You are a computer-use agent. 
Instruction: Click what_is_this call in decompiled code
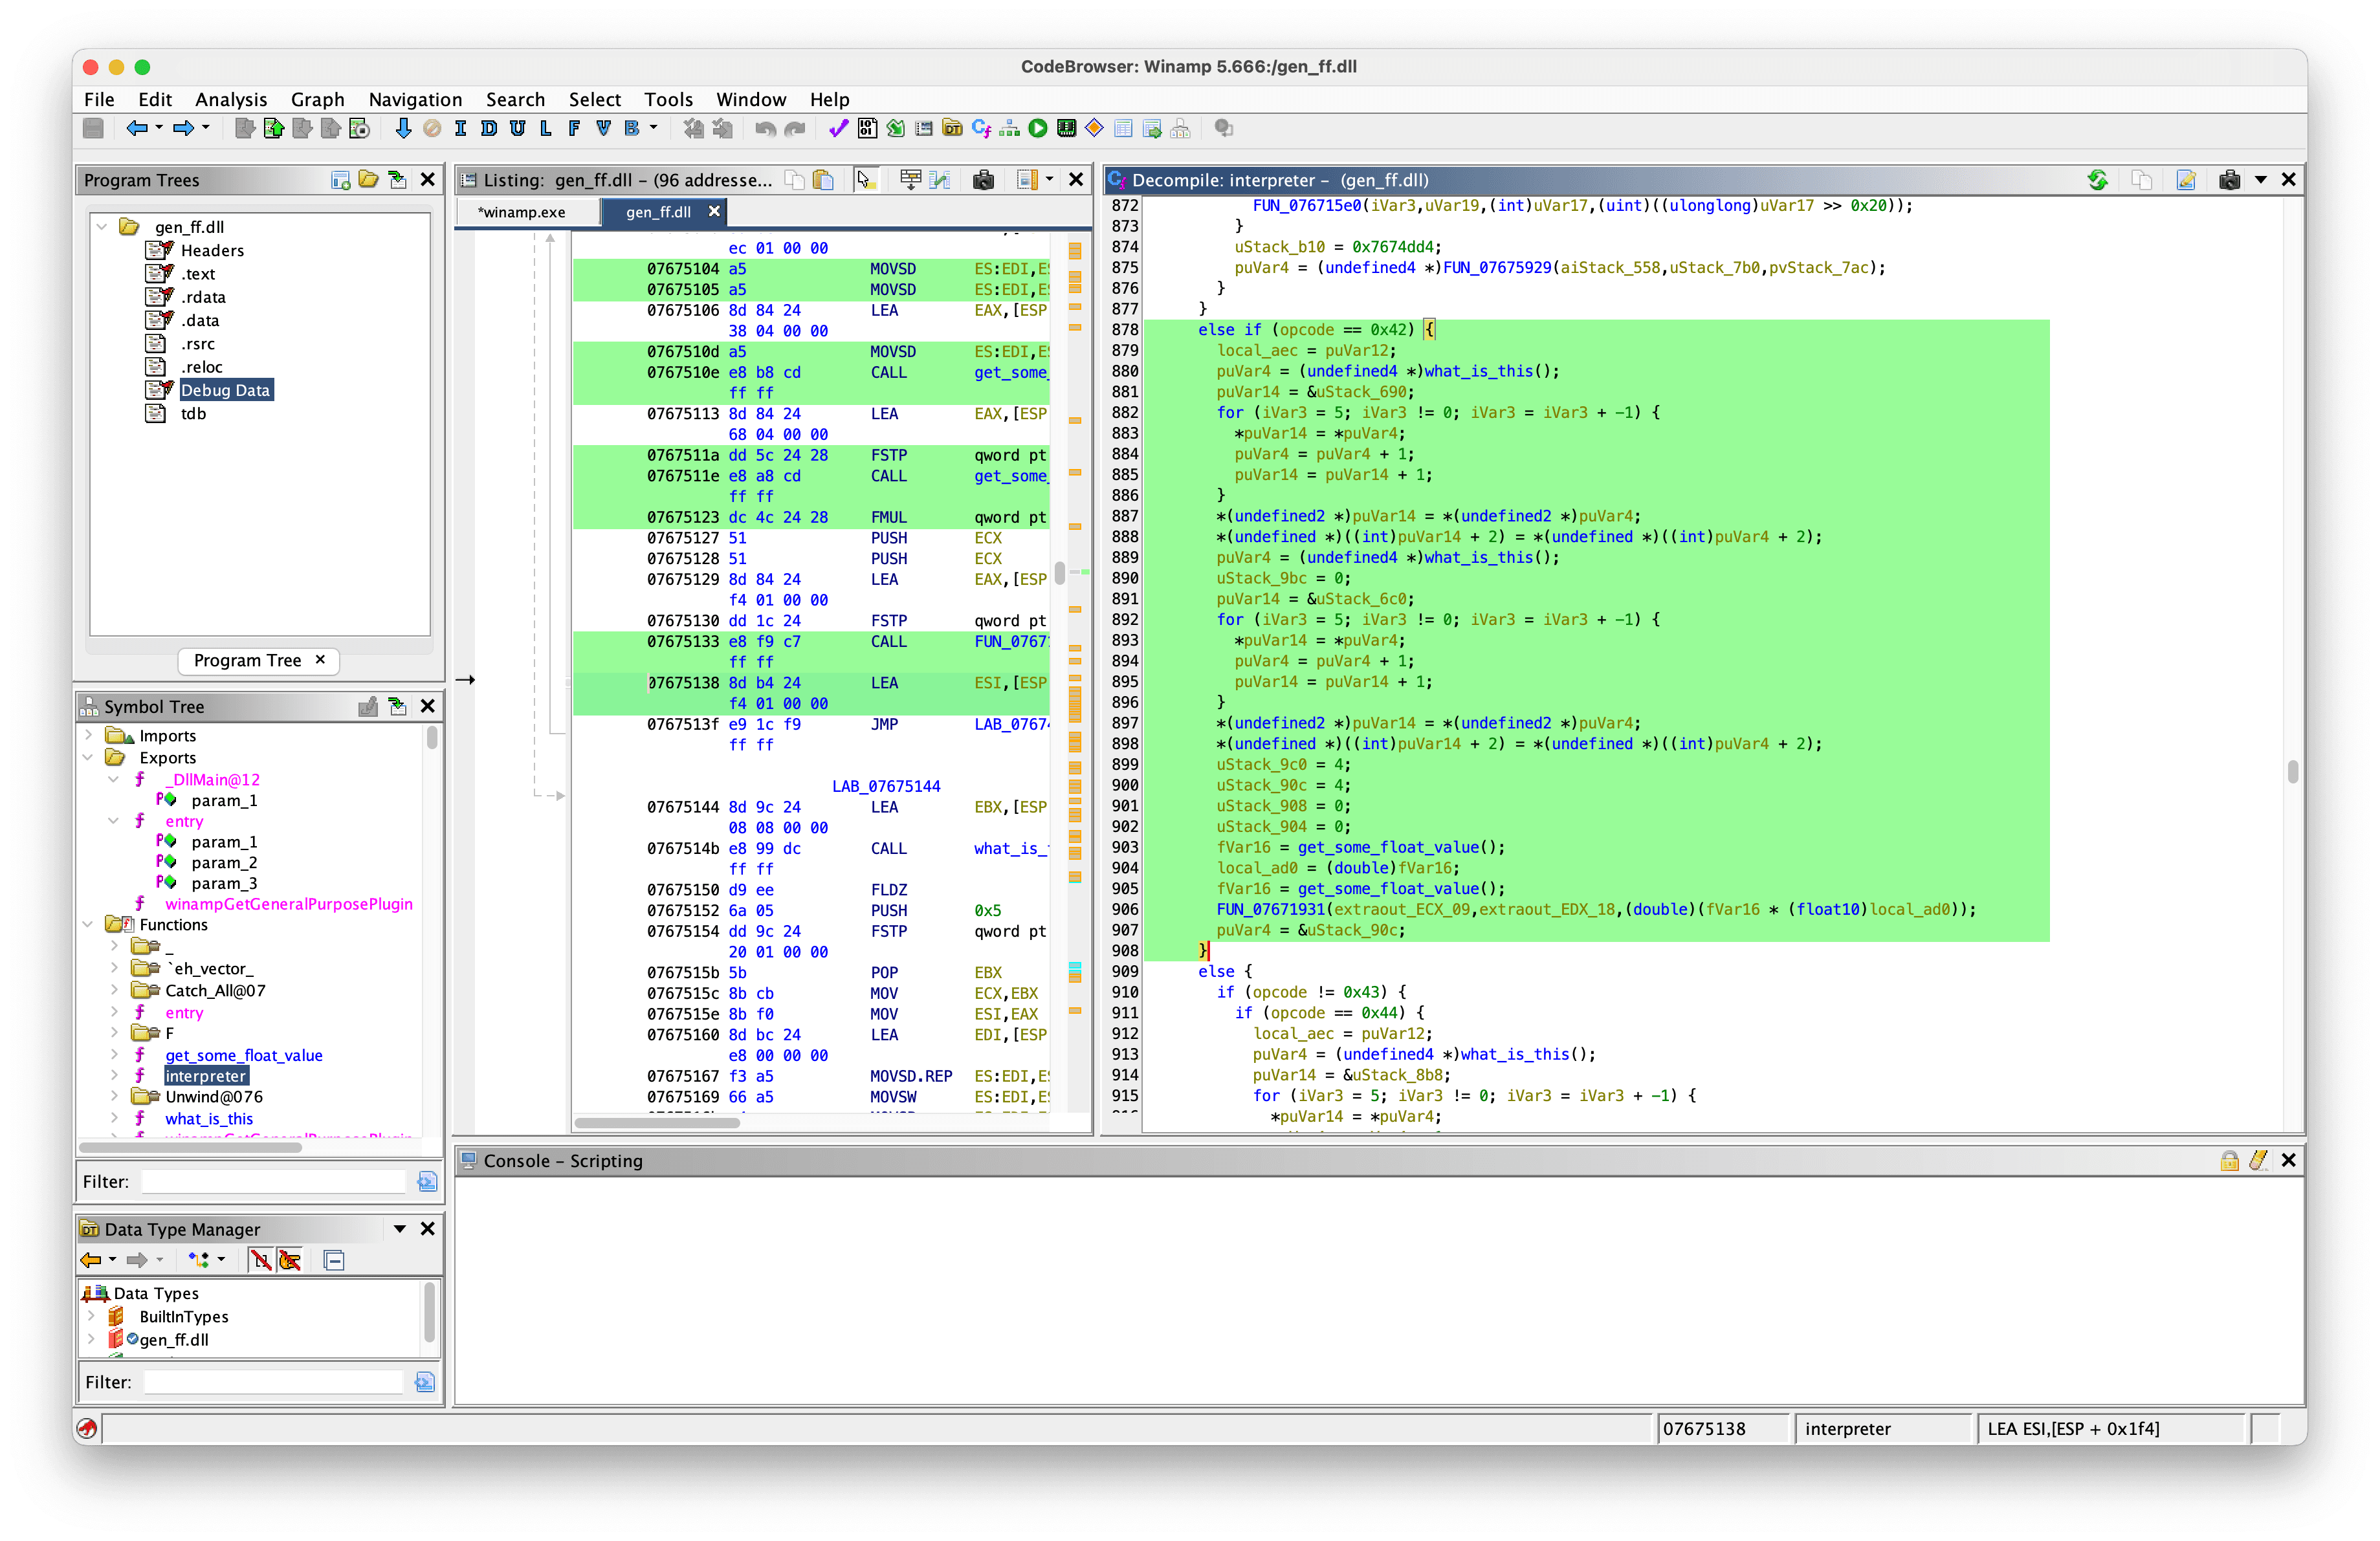(x=1479, y=370)
